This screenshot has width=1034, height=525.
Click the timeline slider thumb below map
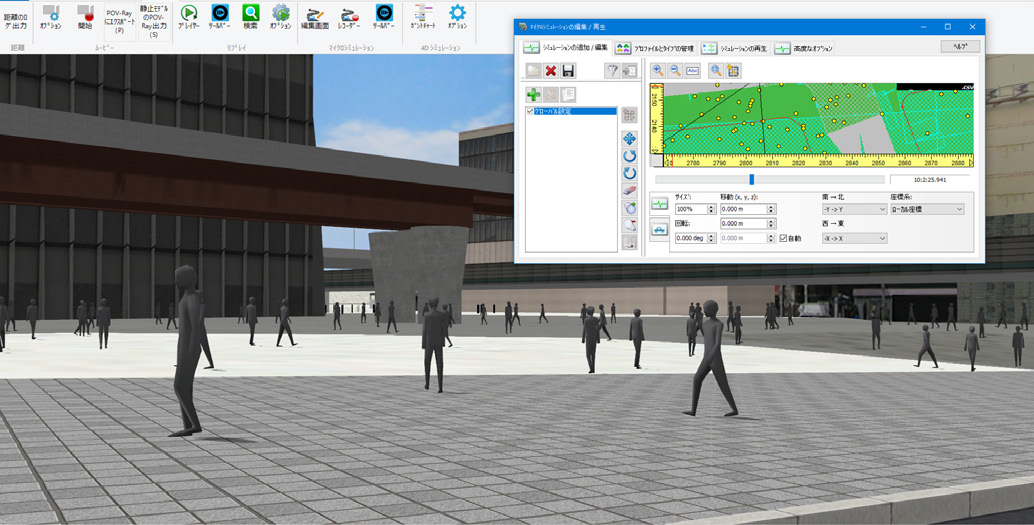[x=751, y=179]
